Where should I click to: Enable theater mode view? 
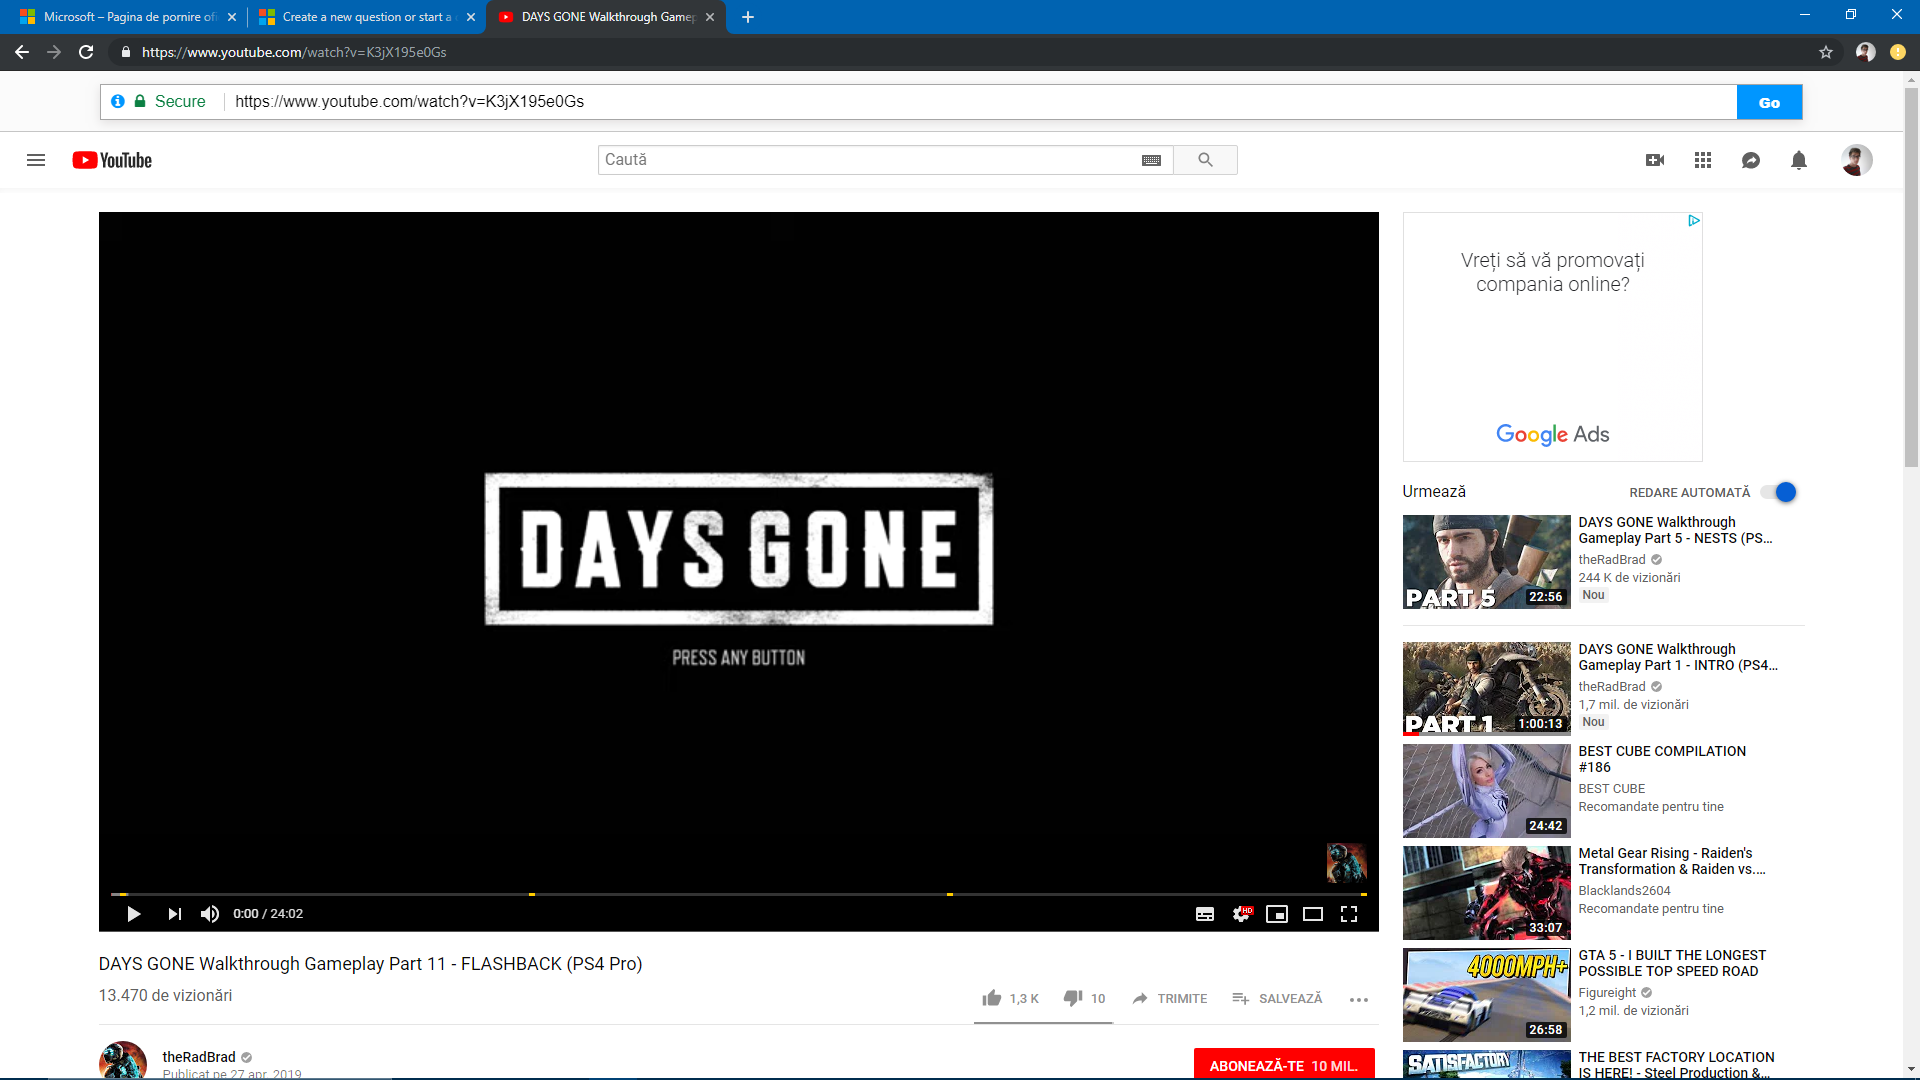pyautogui.click(x=1313, y=914)
